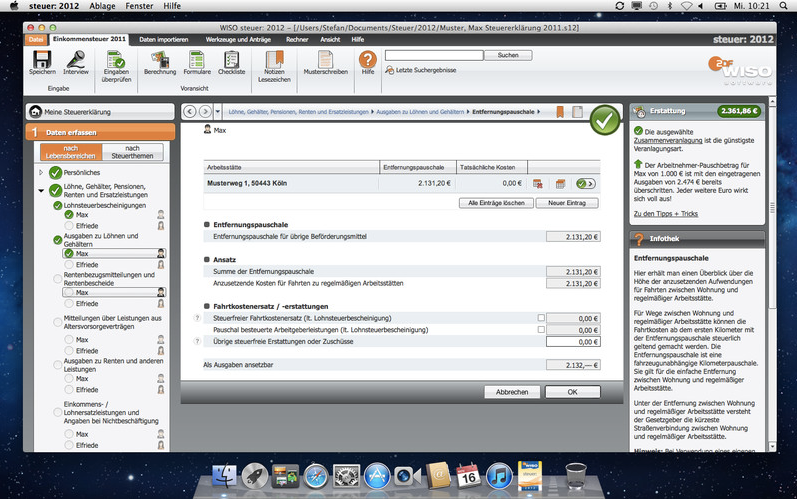Viewport: 797px width, 499px height.
Task: Open Zu den Tipps + Tricks link
Action: pos(665,214)
